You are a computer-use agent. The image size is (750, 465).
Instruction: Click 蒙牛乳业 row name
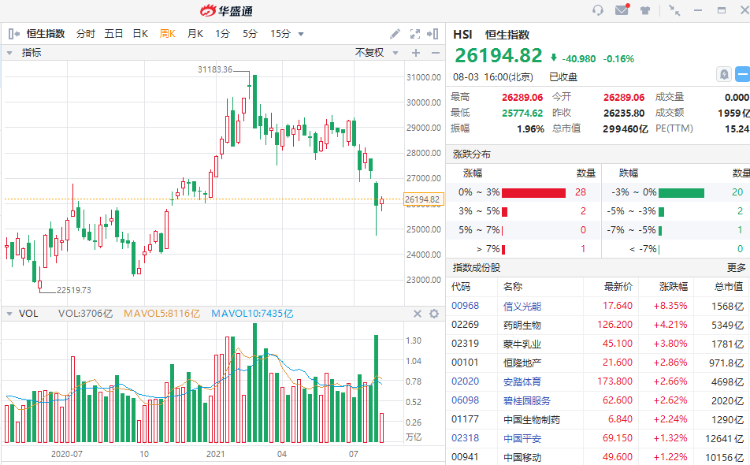522,344
